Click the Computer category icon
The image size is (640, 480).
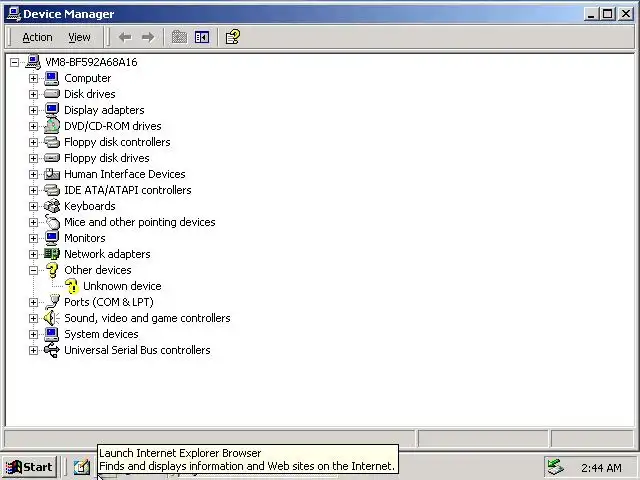(x=52, y=78)
